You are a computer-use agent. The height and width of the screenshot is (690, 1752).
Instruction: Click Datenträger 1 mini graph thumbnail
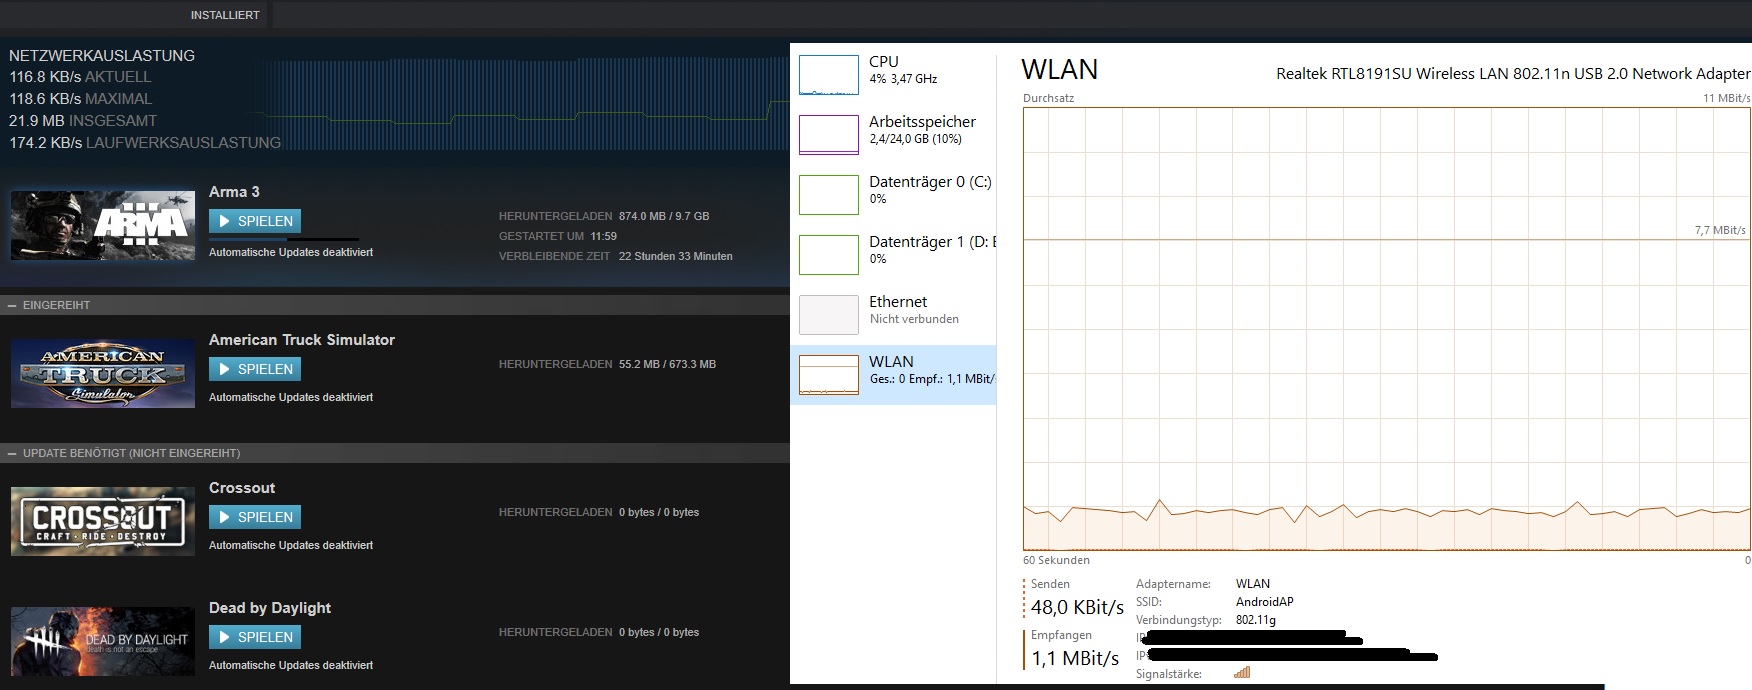coord(829,255)
